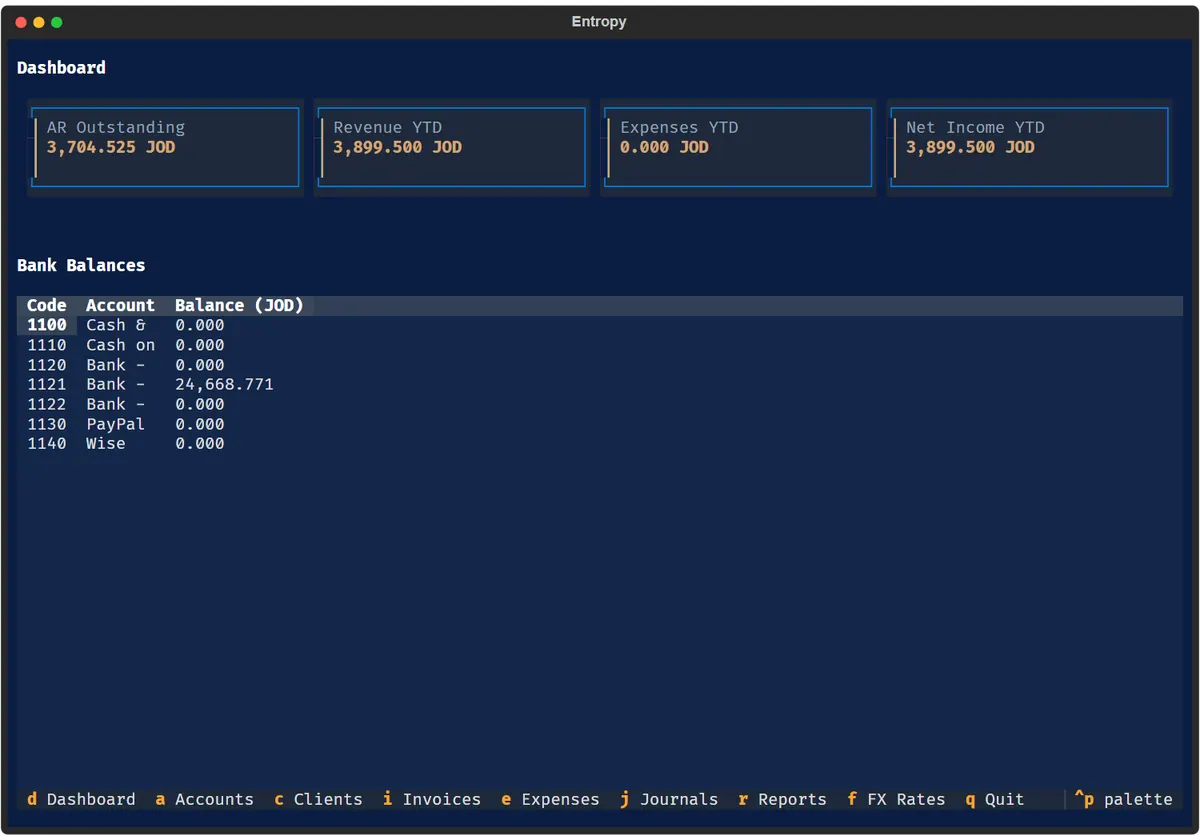Viewport: 1200px width, 840px height.
Task: Select the AR Outstanding card
Action: click(165, 147)
